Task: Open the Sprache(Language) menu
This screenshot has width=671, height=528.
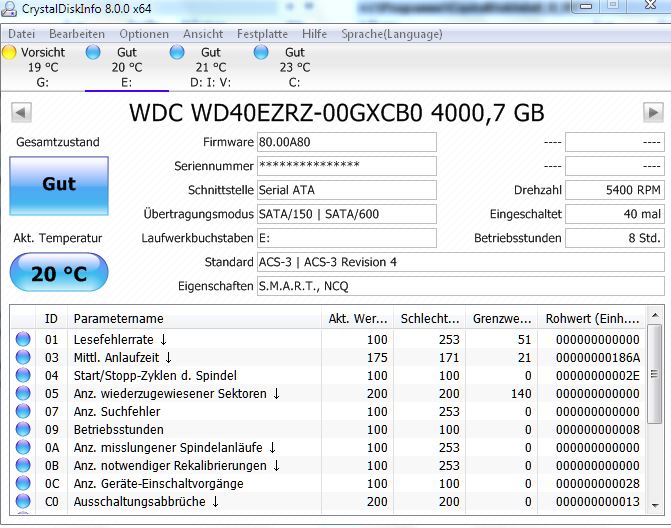Action: pos(392,34)
